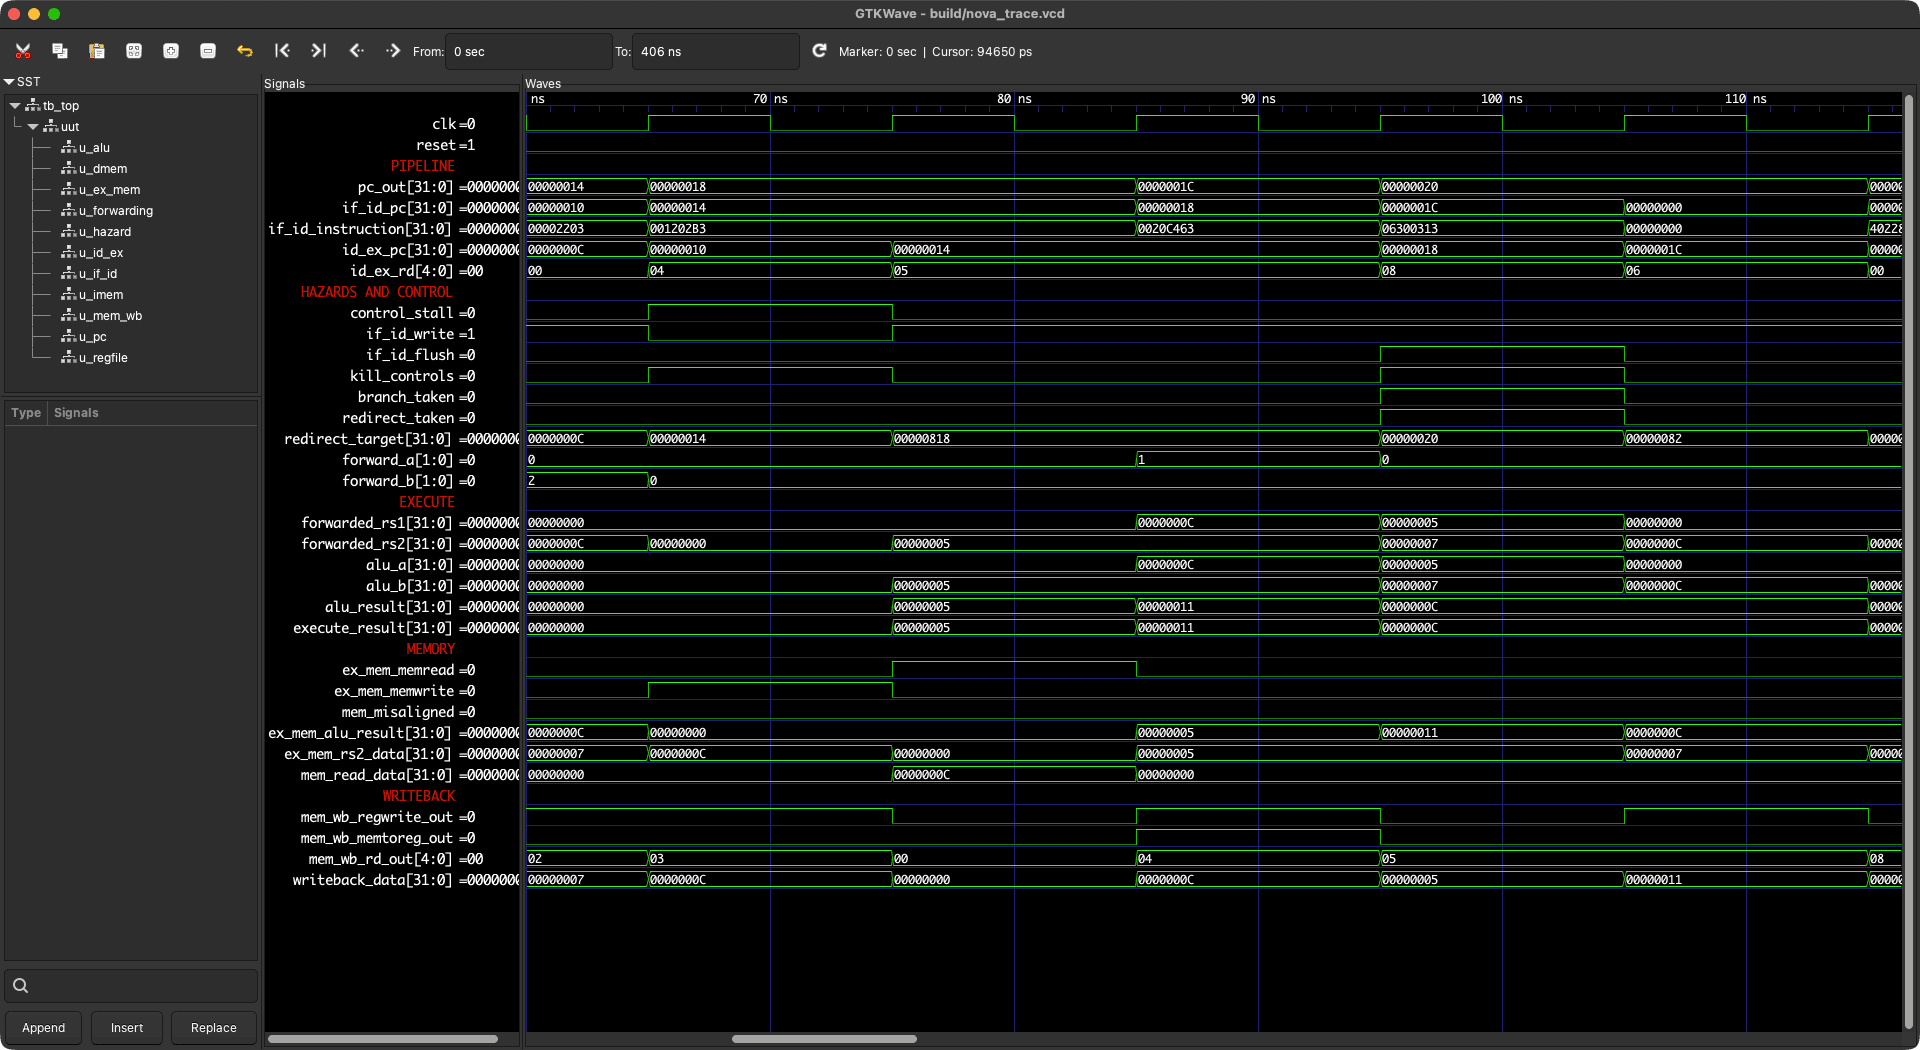Click the u_alu module icon
This screenshot has width=1920, height=1050.
click(x=68, y=148)
